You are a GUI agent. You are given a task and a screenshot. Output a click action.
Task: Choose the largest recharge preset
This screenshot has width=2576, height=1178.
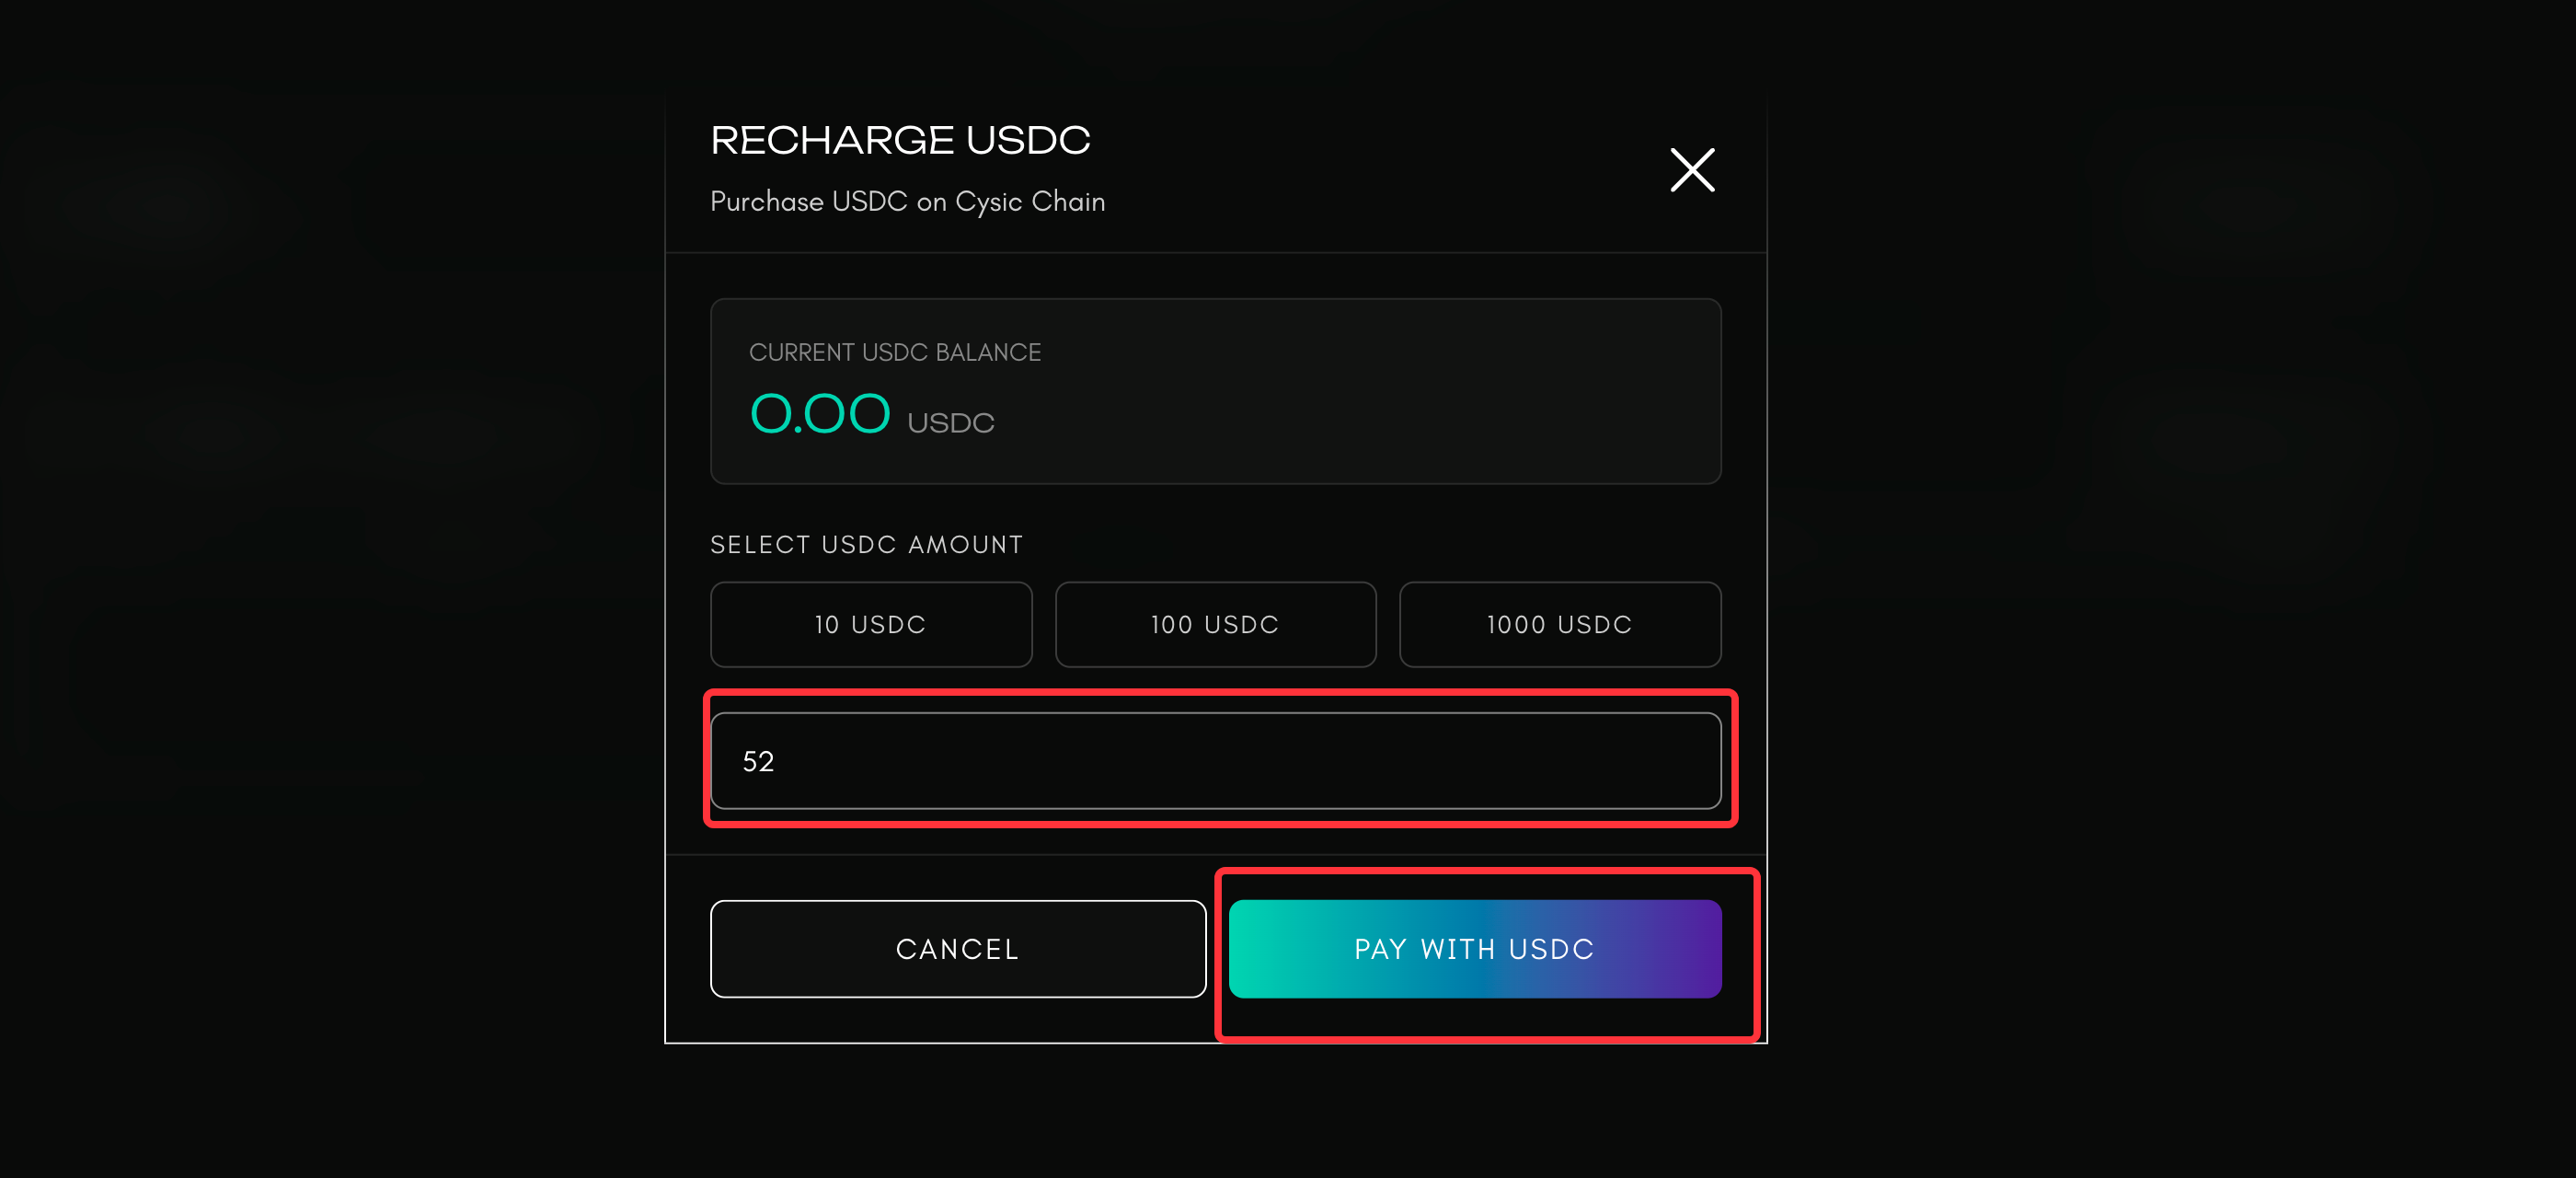[x=1559, y=624]
